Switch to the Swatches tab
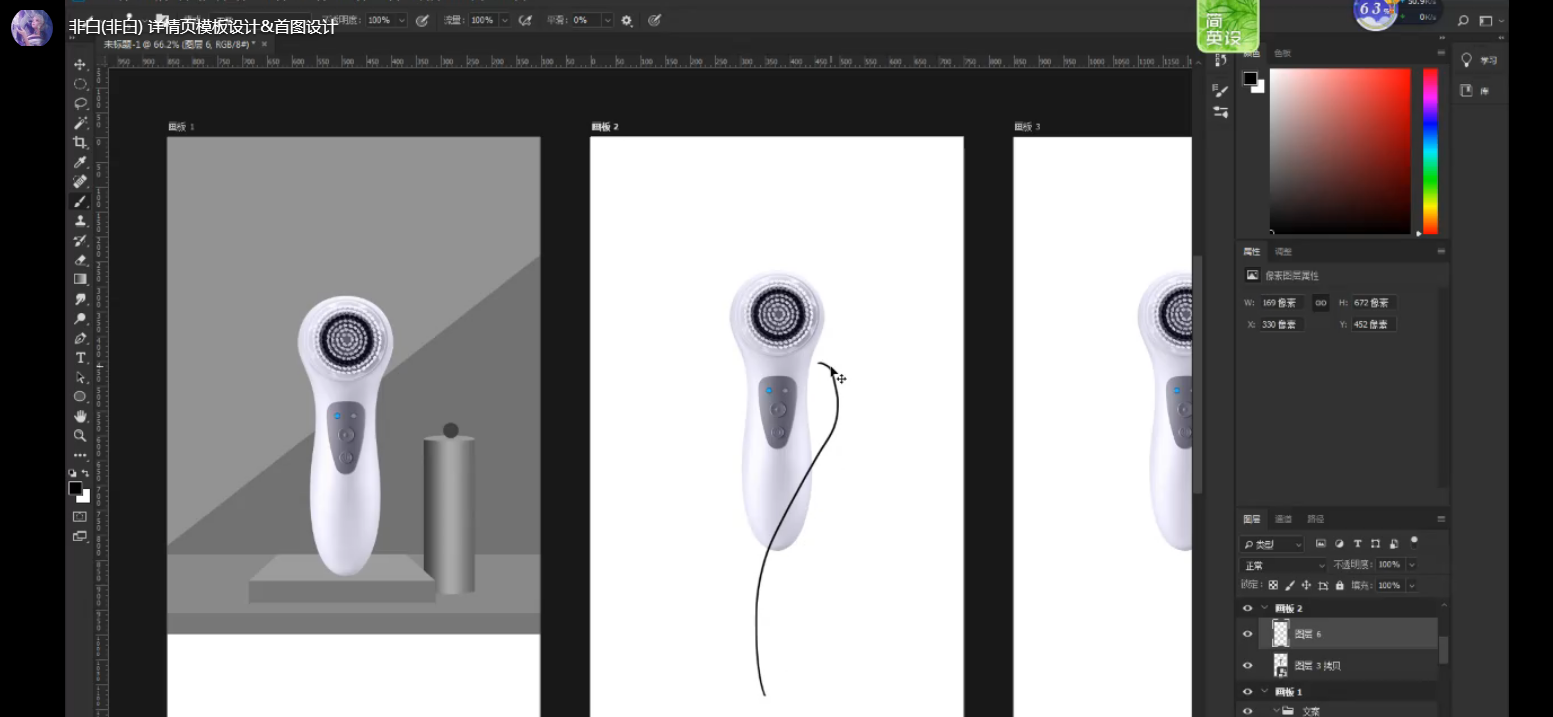Image resolution: width=1553 pixels, height=717 pixels. click(x=1283, y=53)
